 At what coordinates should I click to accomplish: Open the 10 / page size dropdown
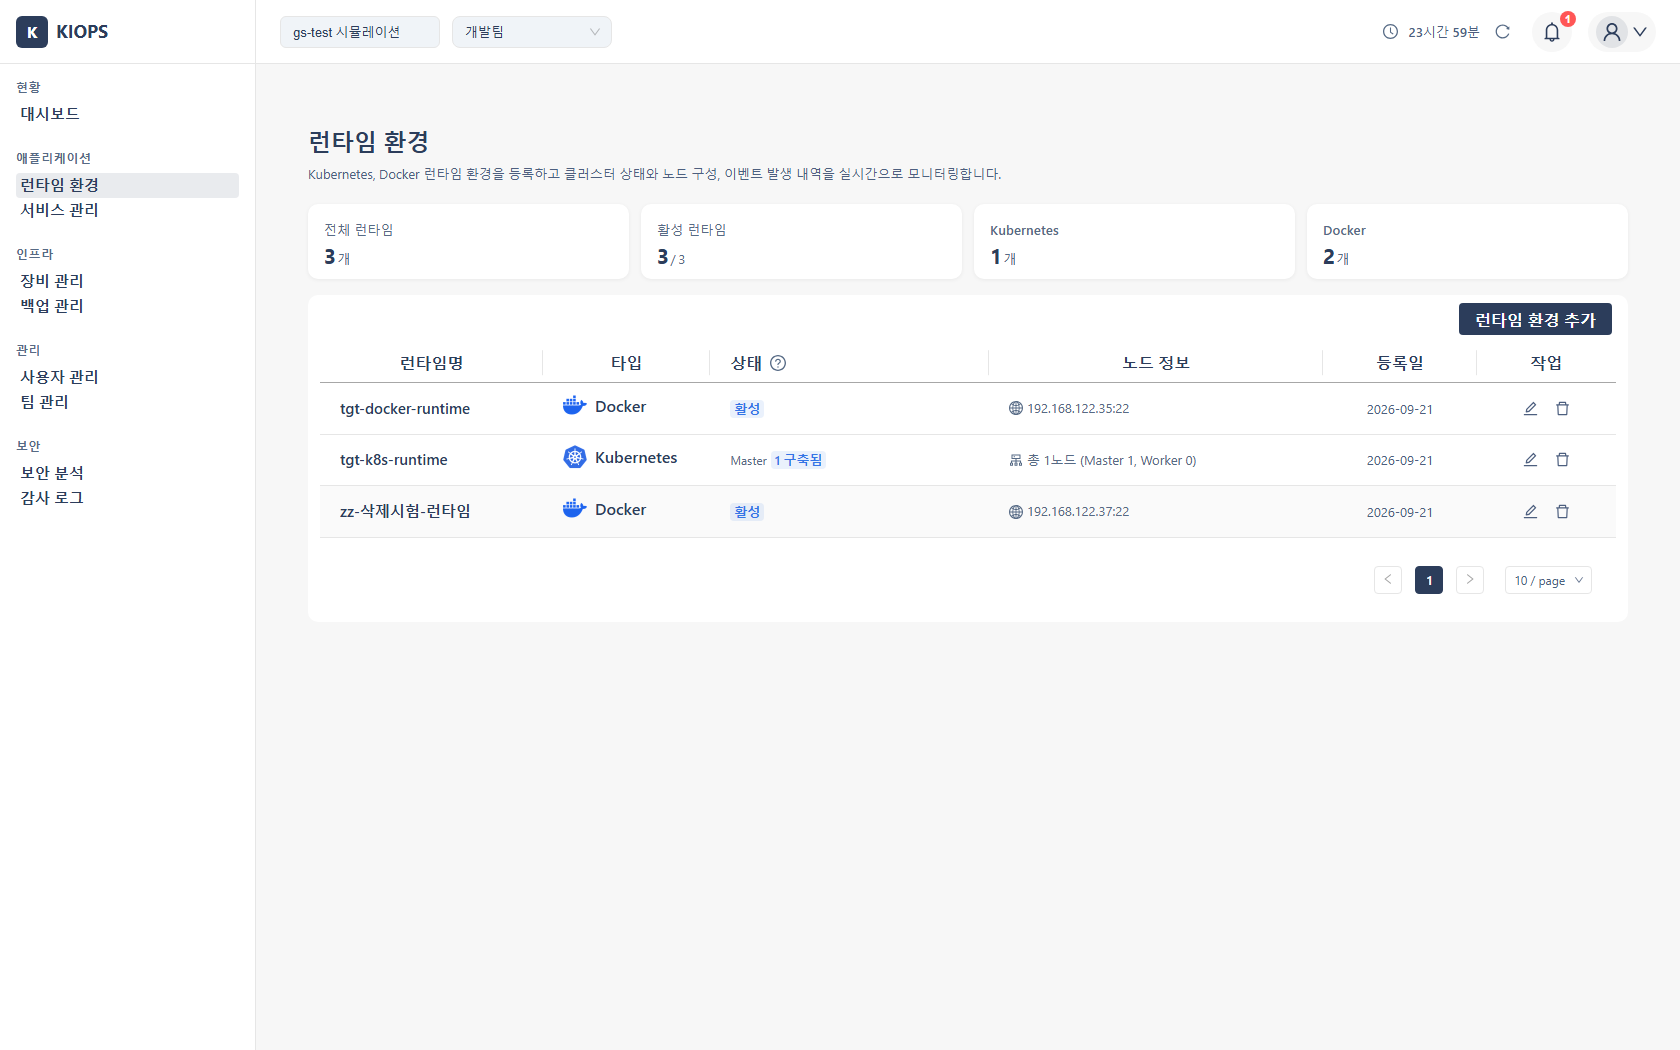[x=1548, y=581]
